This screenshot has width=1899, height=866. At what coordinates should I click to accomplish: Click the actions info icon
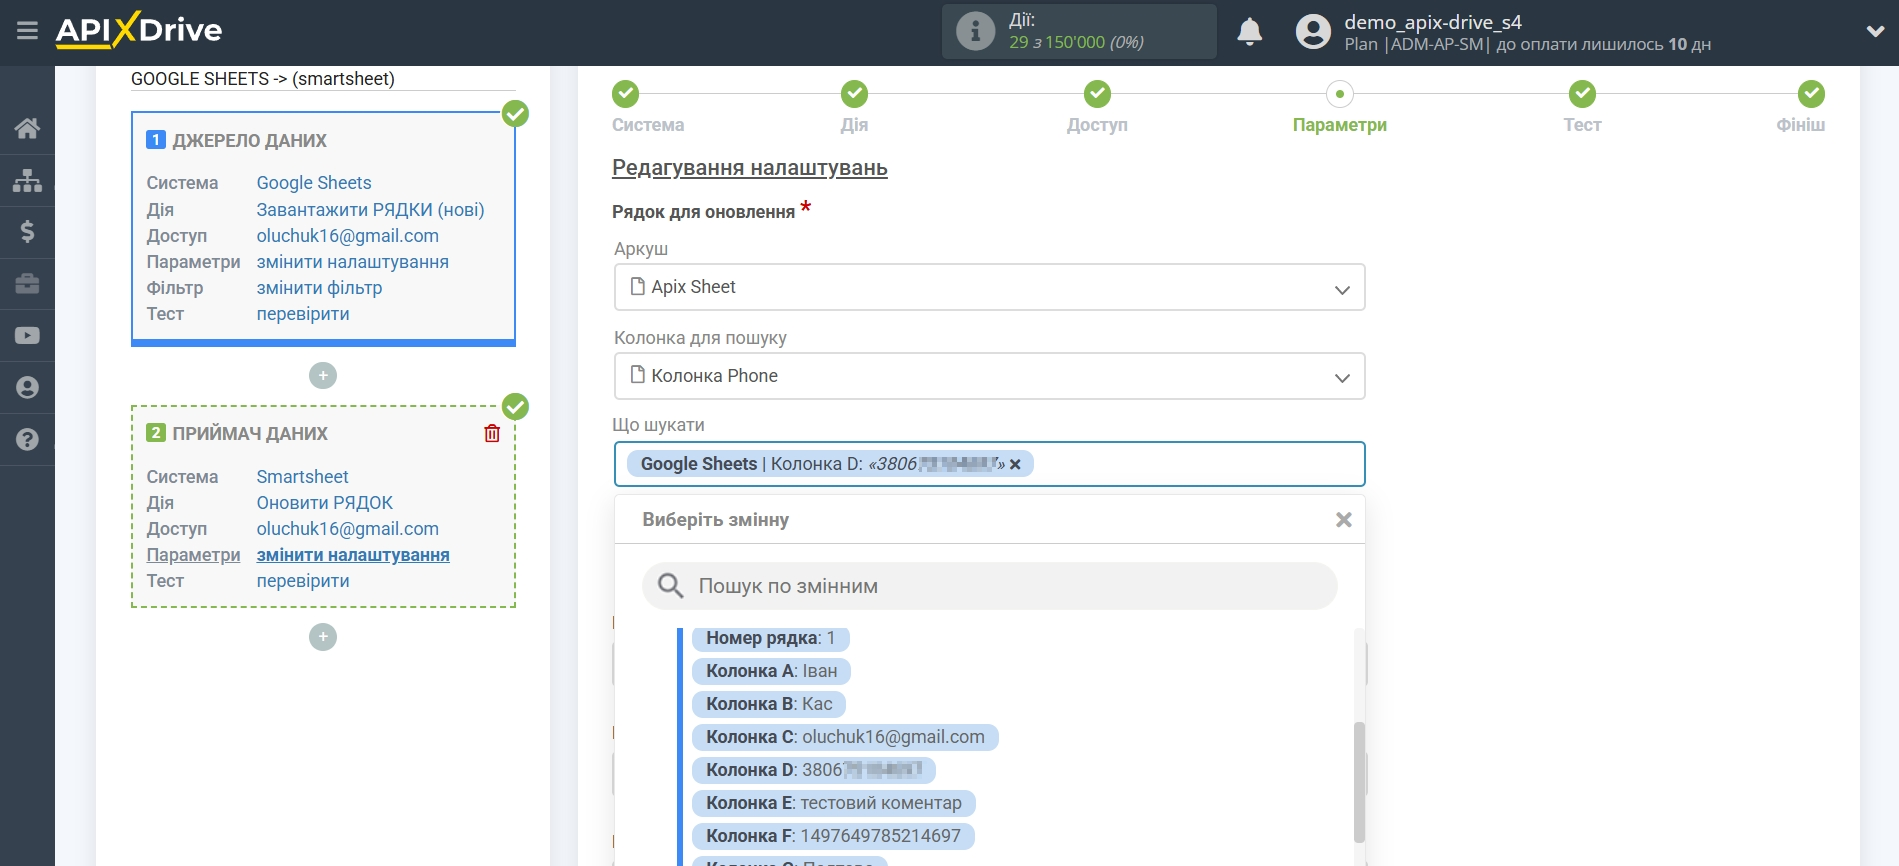[x=975, y=31]
